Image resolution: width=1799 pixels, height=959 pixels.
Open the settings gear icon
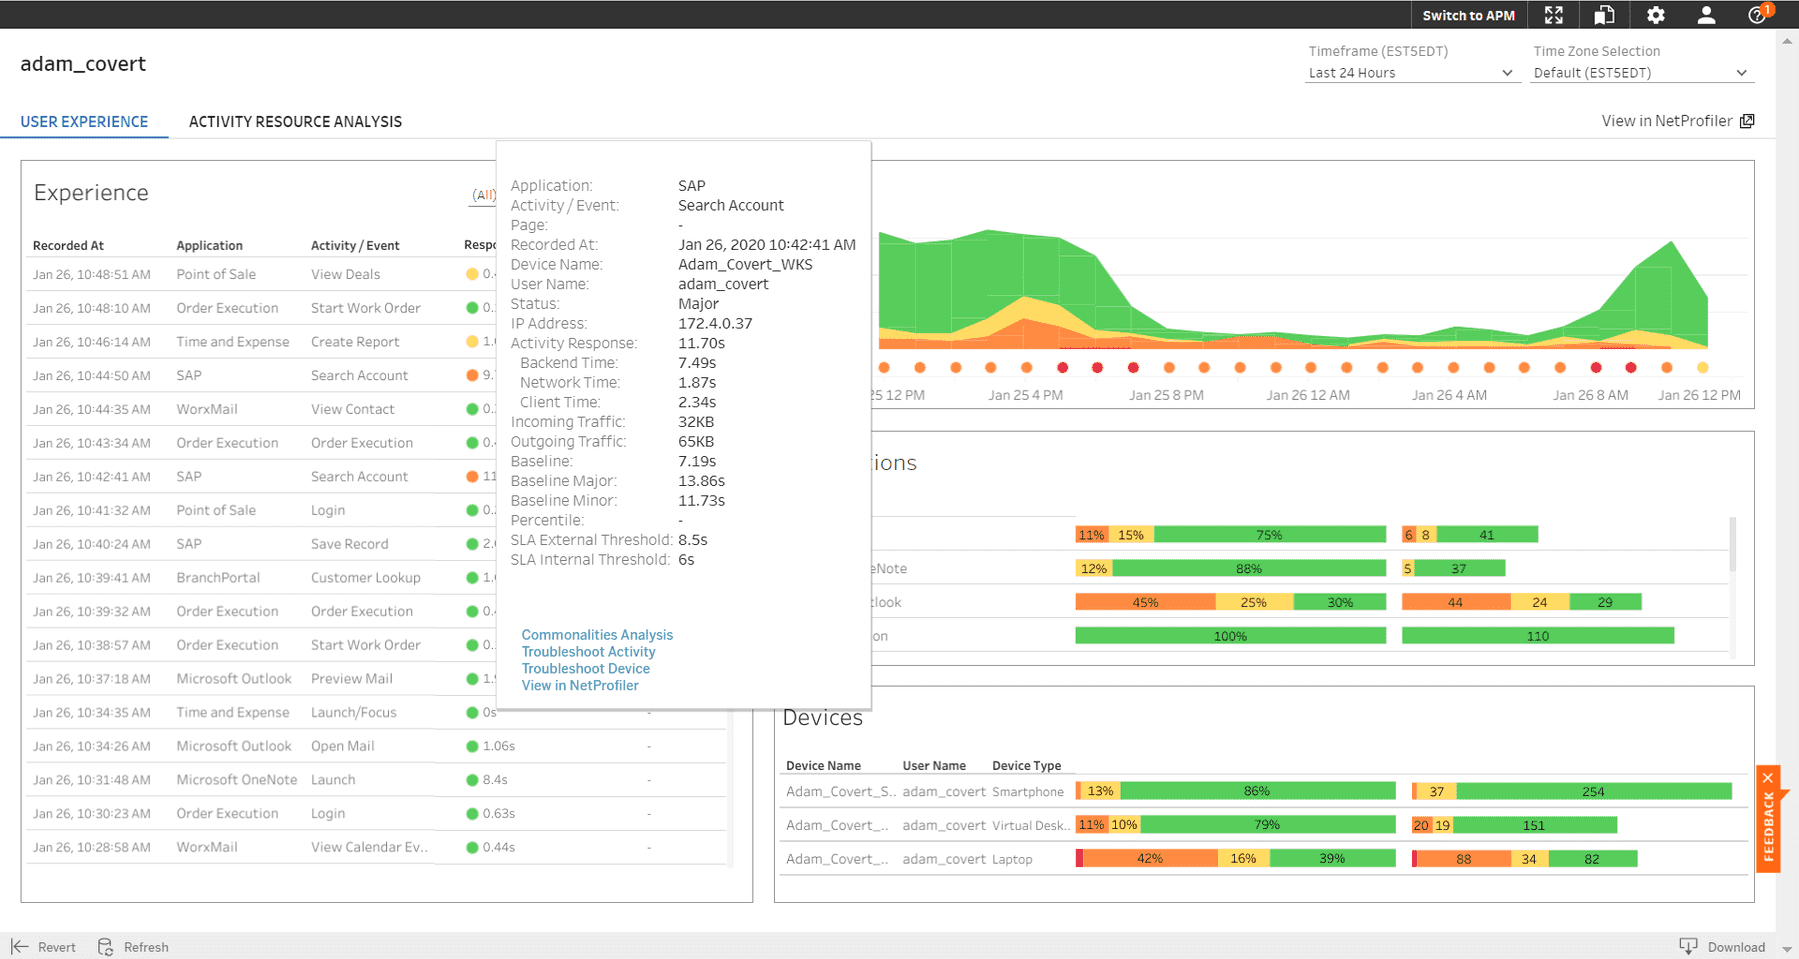1655,14
